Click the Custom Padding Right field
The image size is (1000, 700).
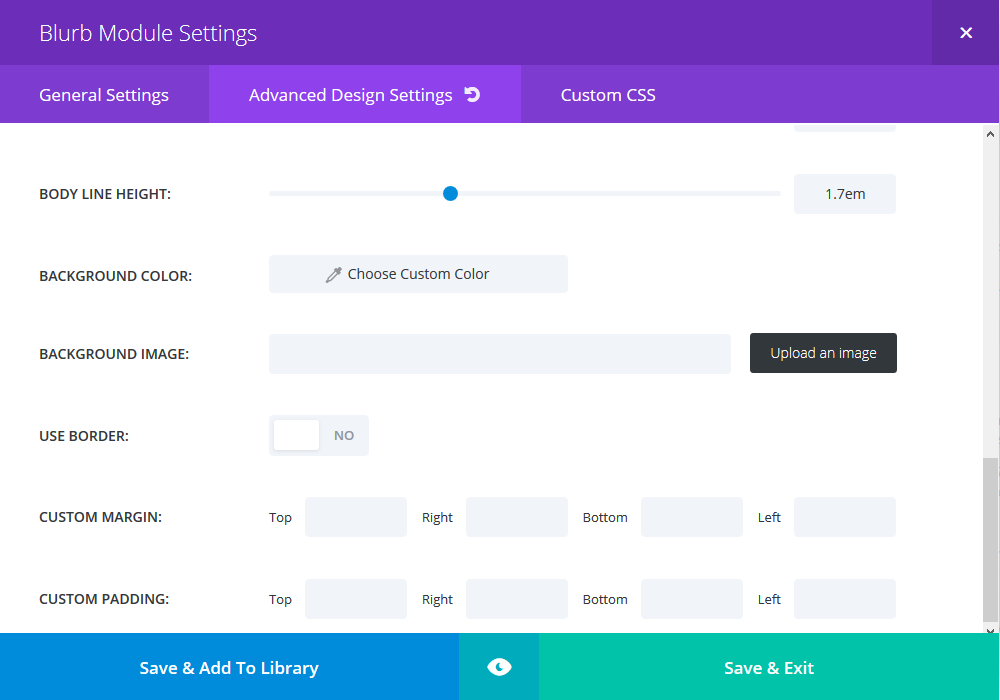coord(517,599)
